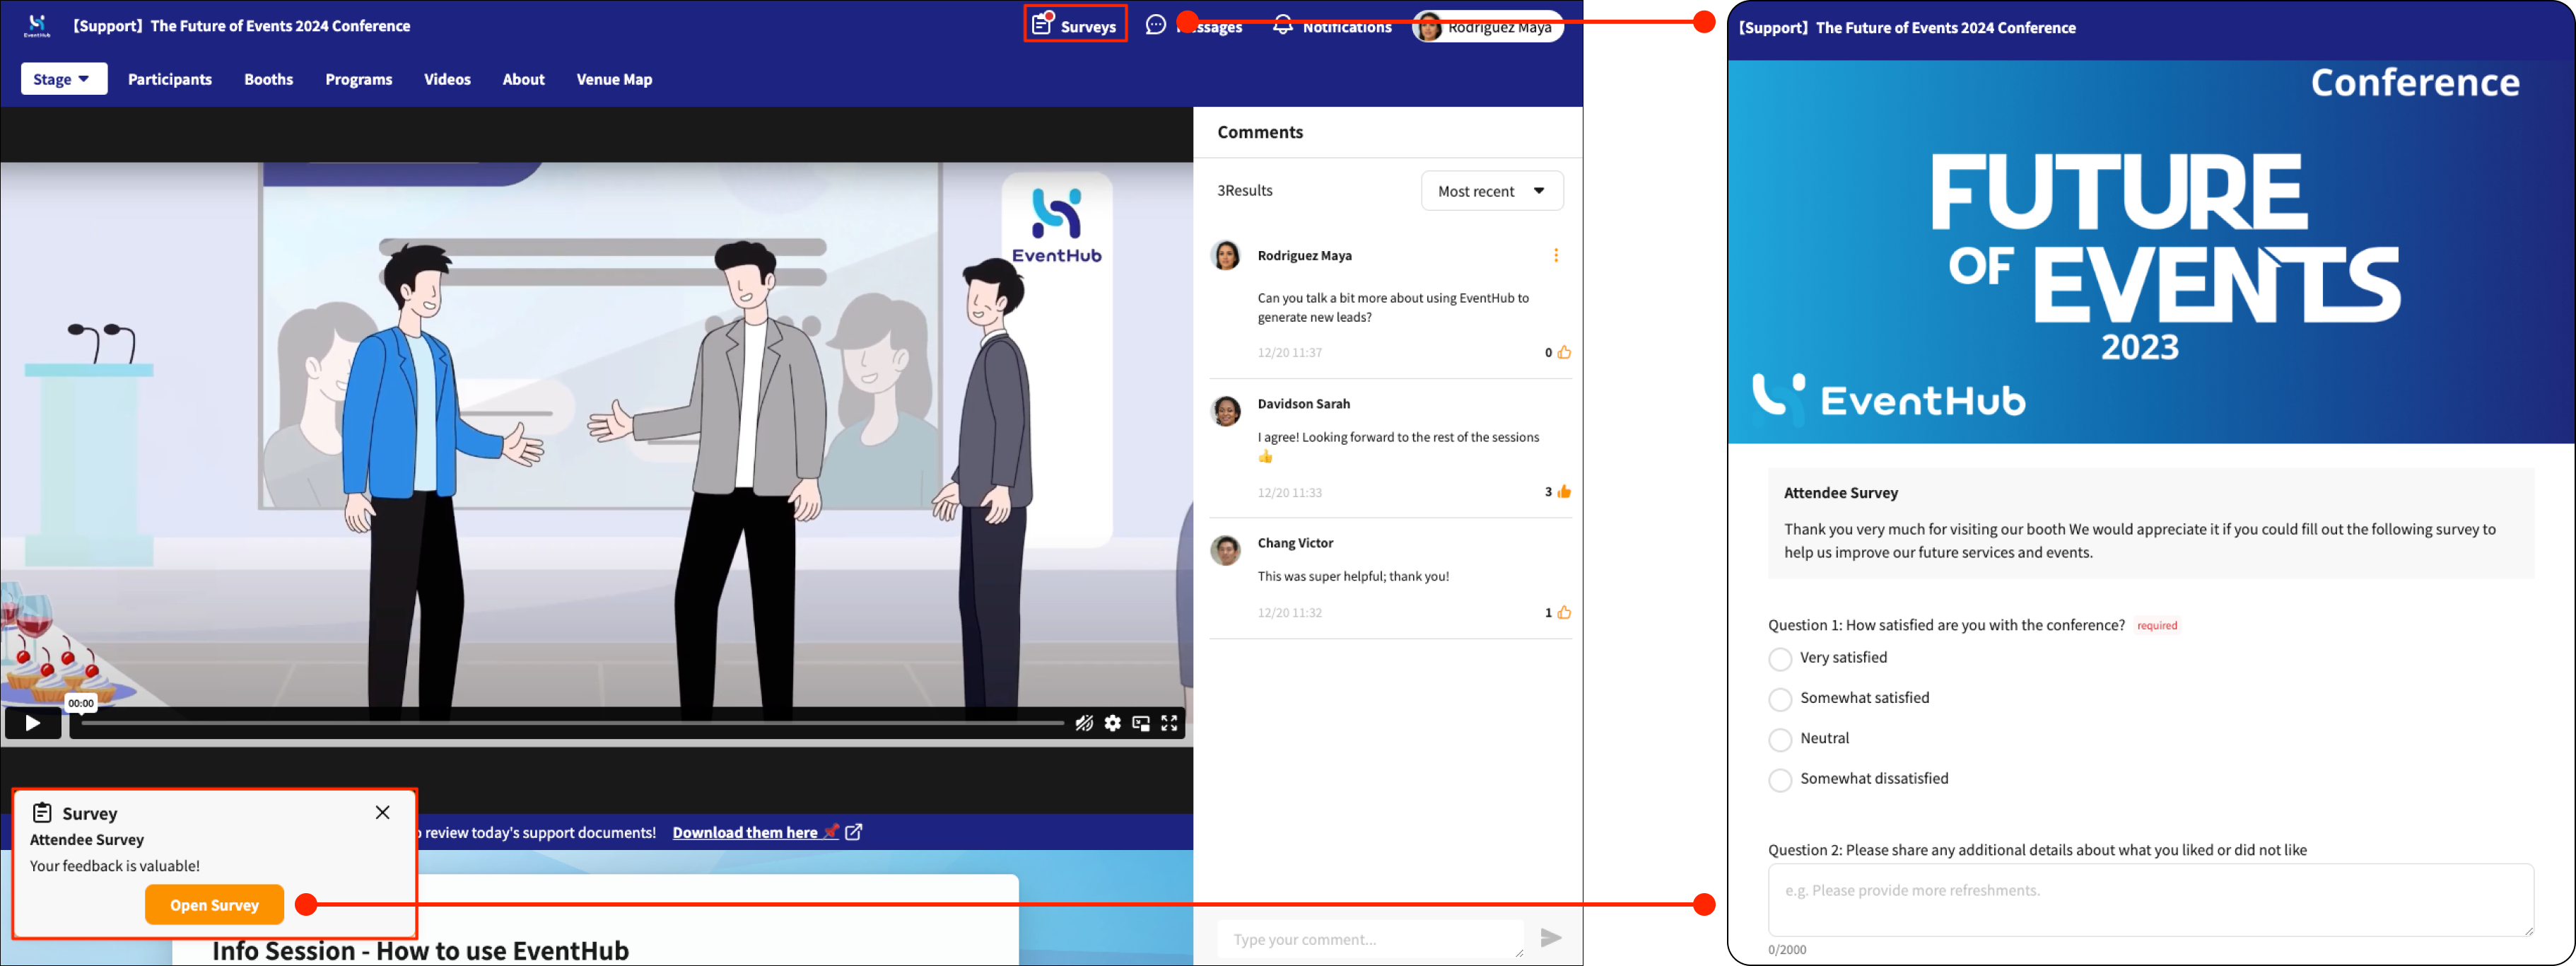Click Survey clipboard icon in popup
Image resolution: width=2576 pixels, height=966 pixels.
42,812
